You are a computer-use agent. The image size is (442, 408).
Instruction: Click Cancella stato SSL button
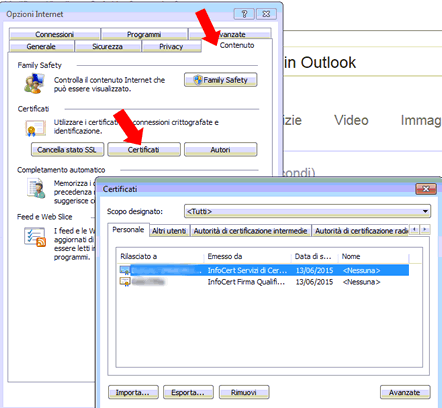(x=67, y=150)
